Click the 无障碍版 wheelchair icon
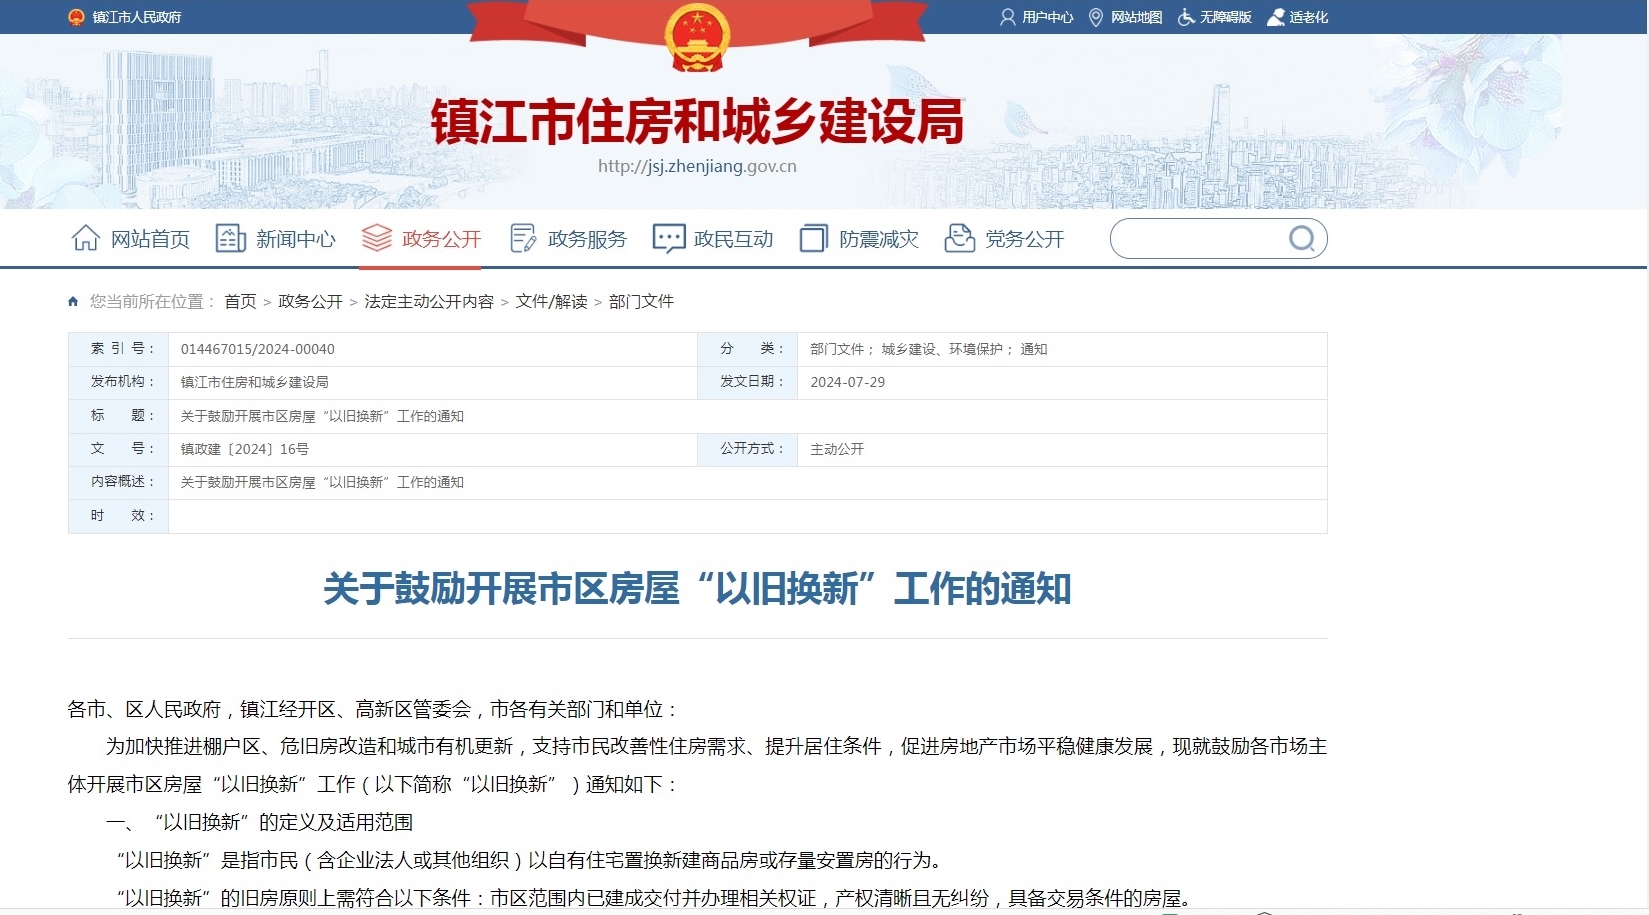This screenshot has height=915, width=1649. pyautogui.click(x=1186, y=17)
